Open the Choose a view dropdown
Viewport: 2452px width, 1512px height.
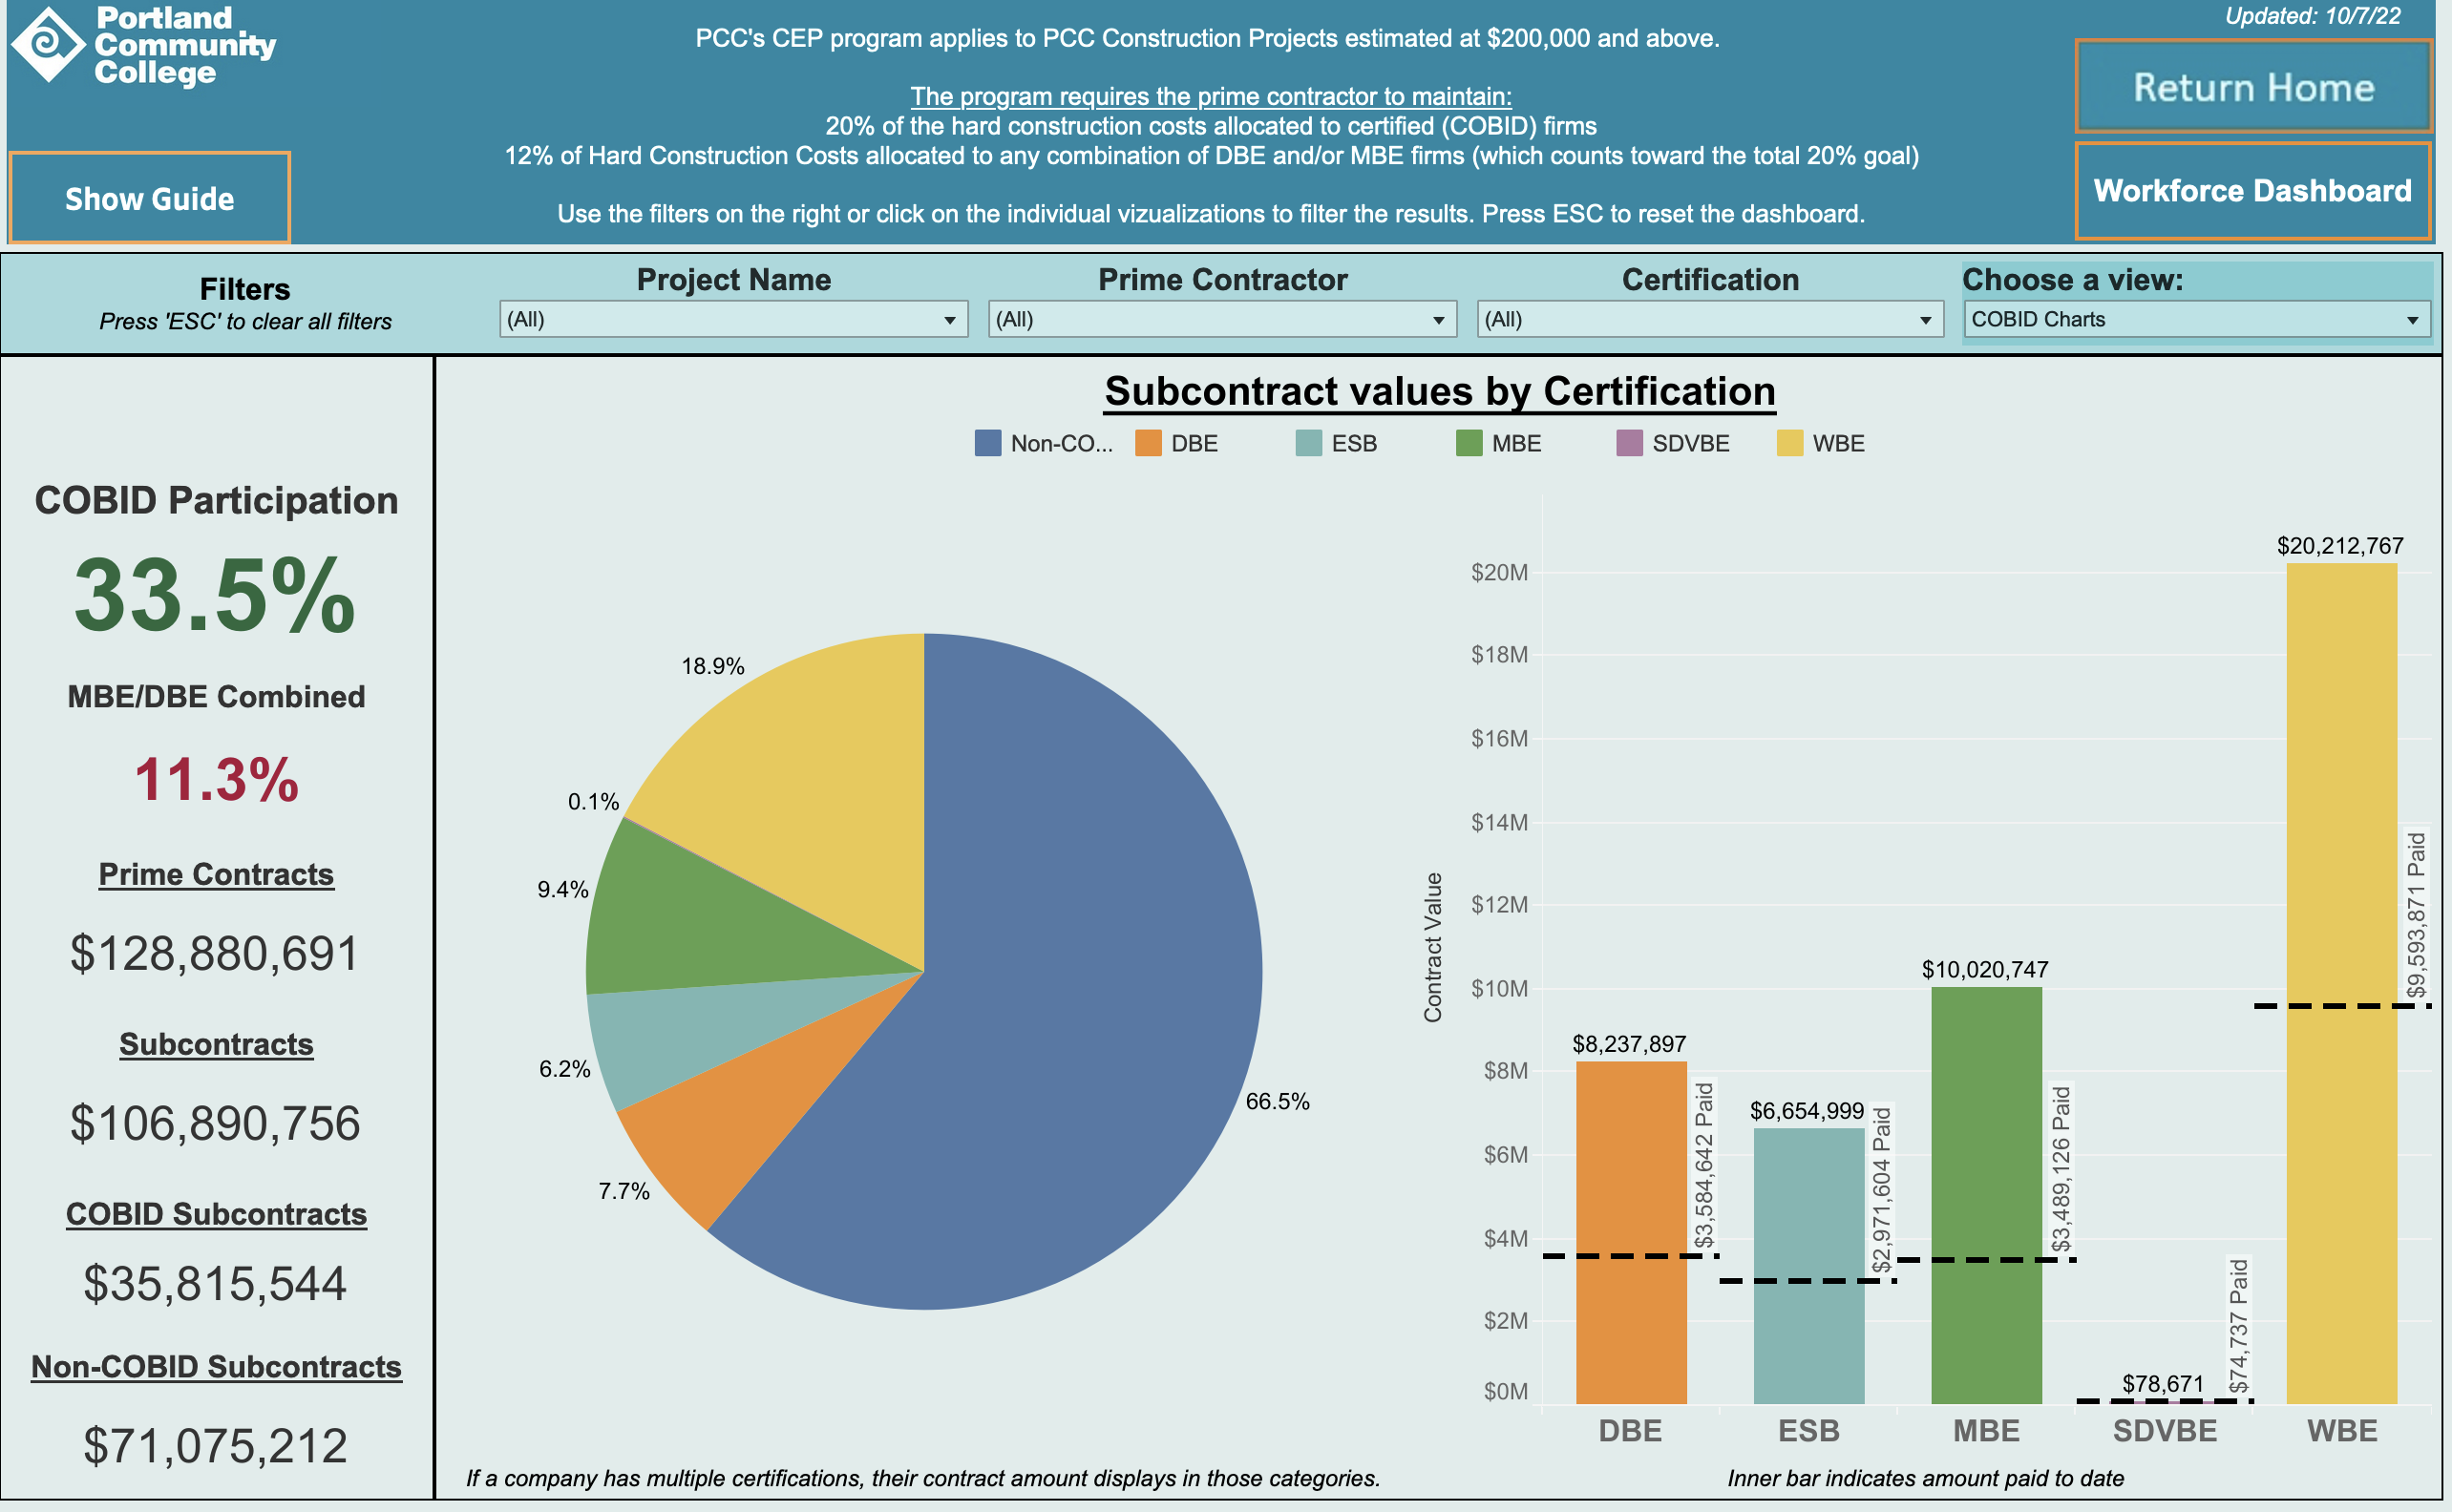coord(2196,320)
